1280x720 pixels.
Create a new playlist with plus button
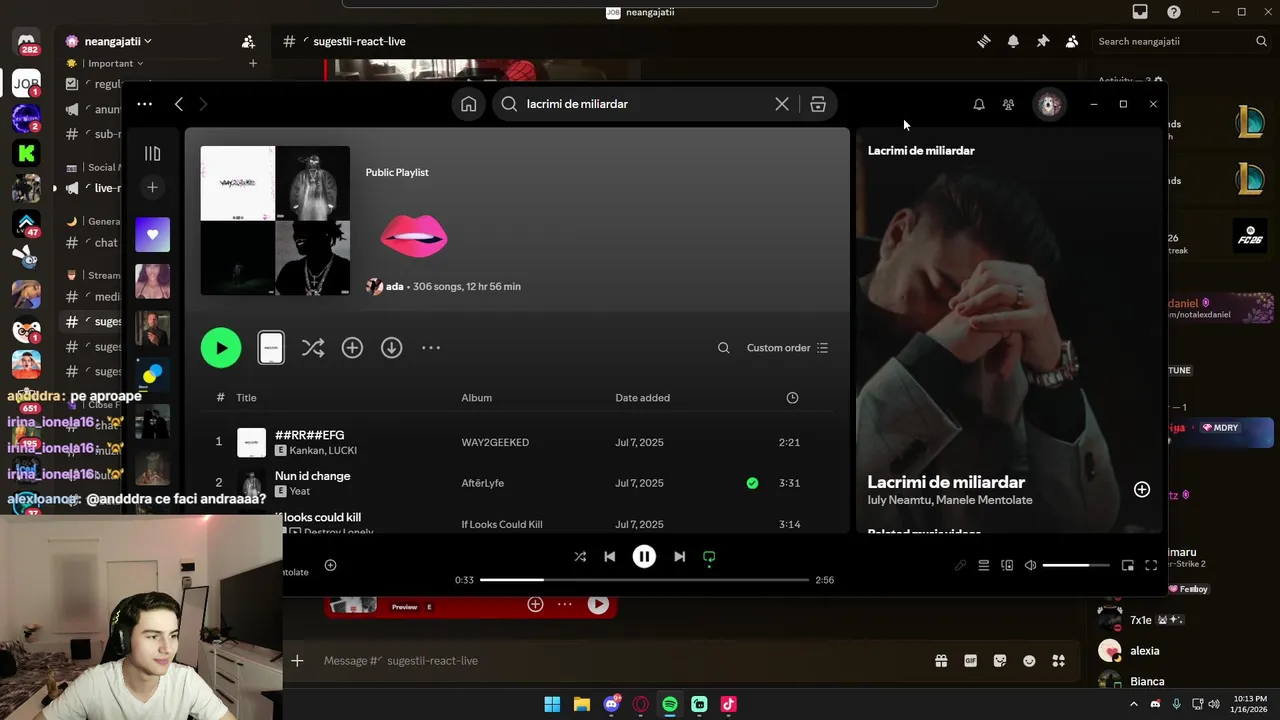[x=152, y=187]
